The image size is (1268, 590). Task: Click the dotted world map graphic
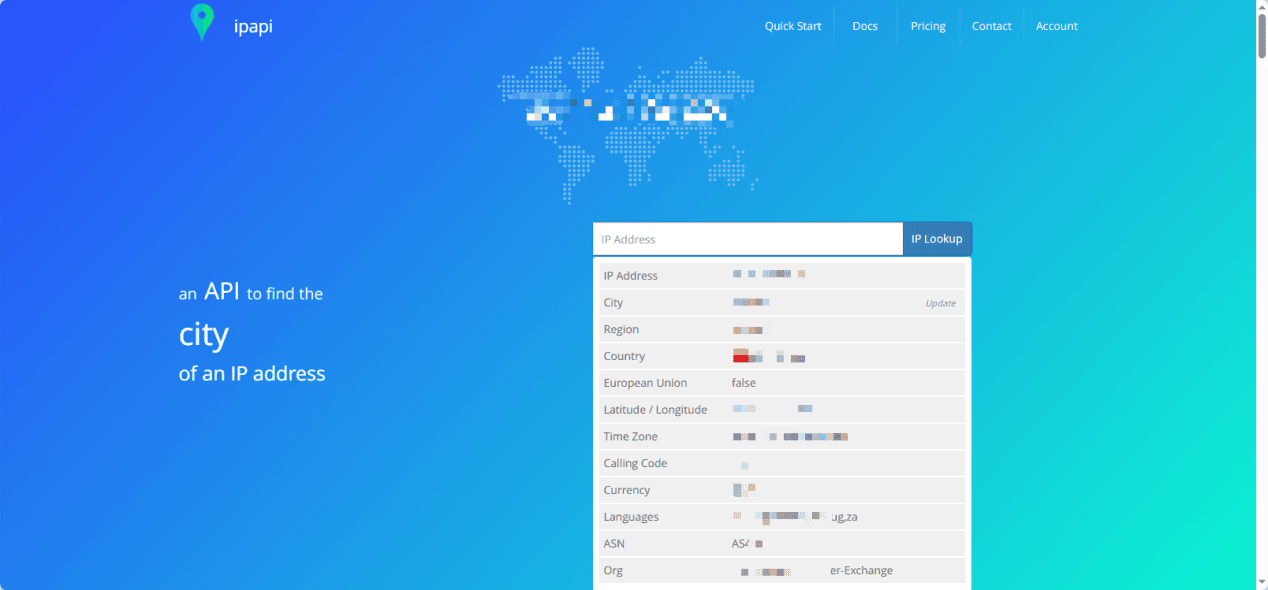point(628,124)
